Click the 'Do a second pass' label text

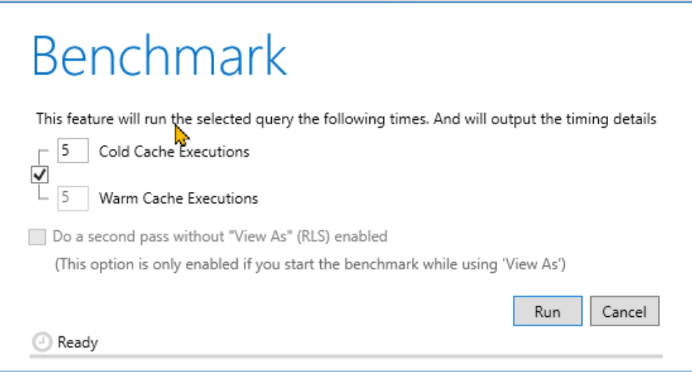(220, 237)
